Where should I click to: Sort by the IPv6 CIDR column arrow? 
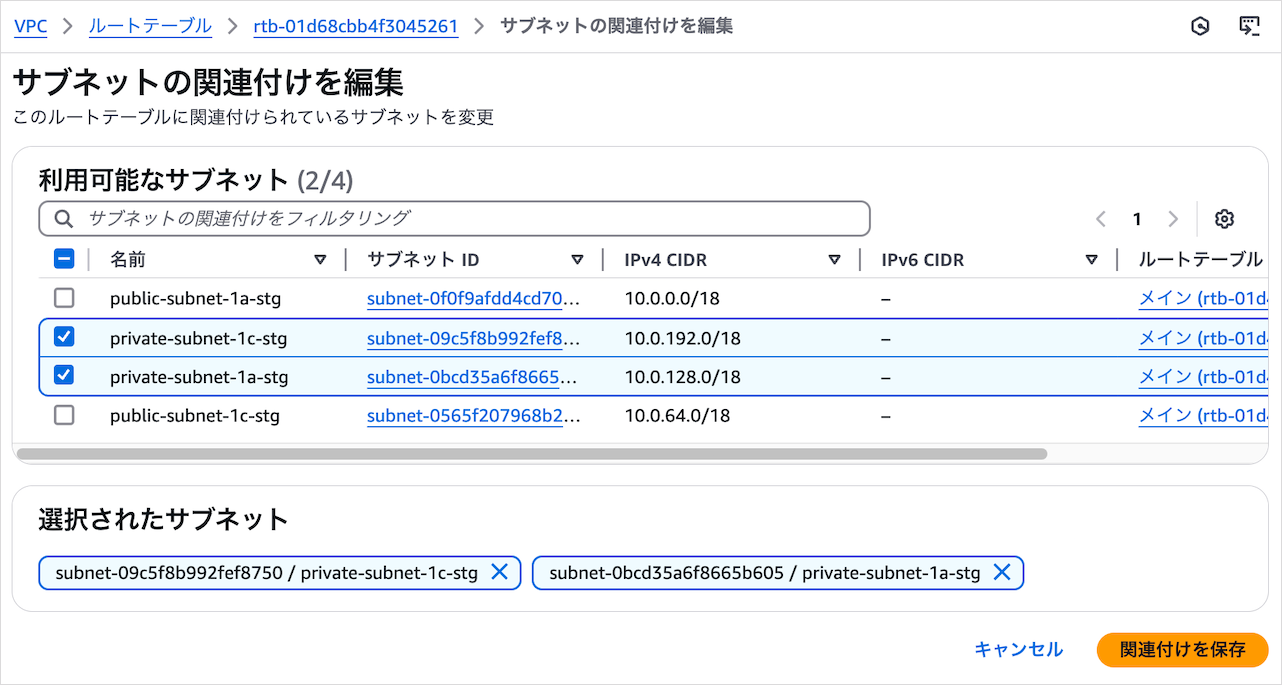pyautogui.click(x=1091, y=260)
